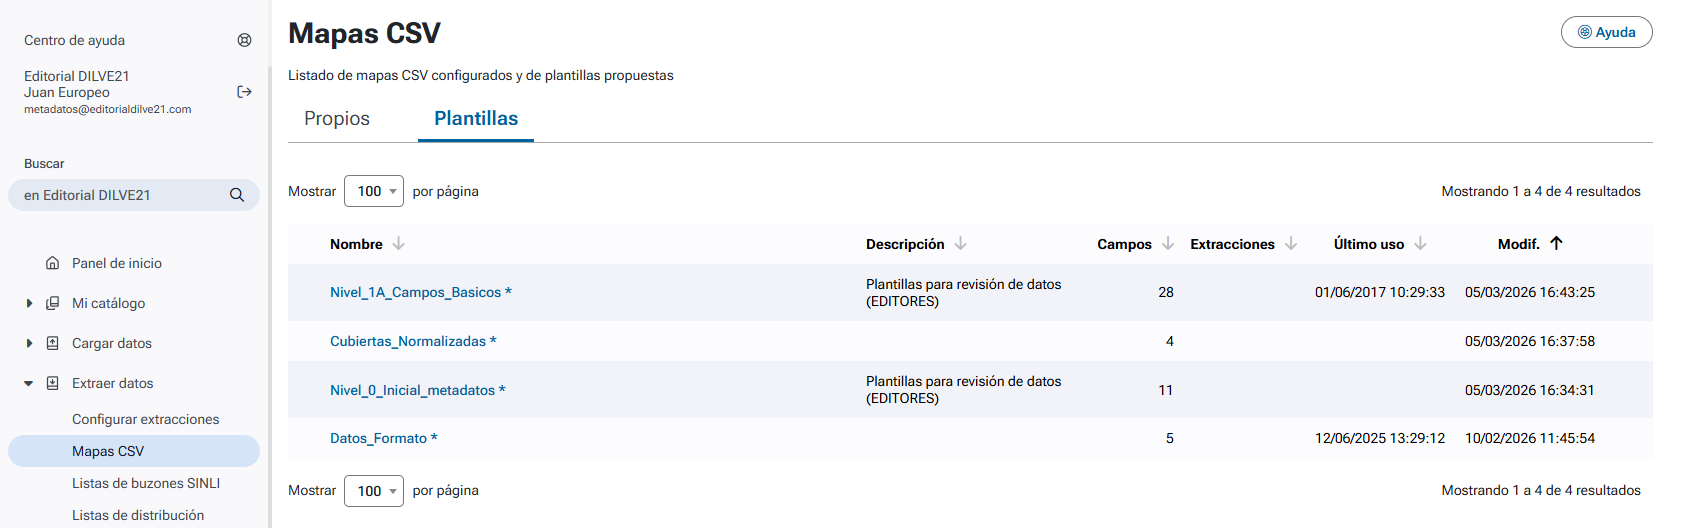Expand the Mi catálogo tree item
Image resolution: width=1684 pixels, height=528 pixels.
tap(29, 303)
